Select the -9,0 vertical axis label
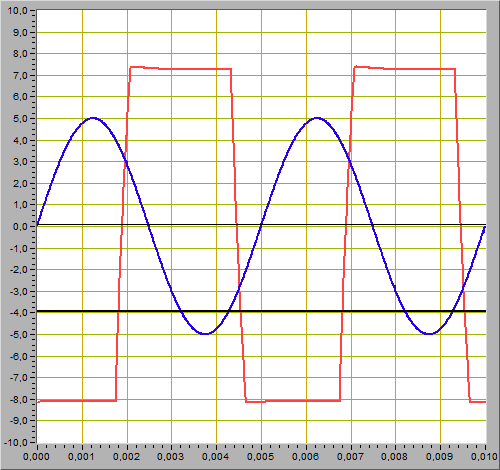500x470 pixels. click(x=19, y=421)
